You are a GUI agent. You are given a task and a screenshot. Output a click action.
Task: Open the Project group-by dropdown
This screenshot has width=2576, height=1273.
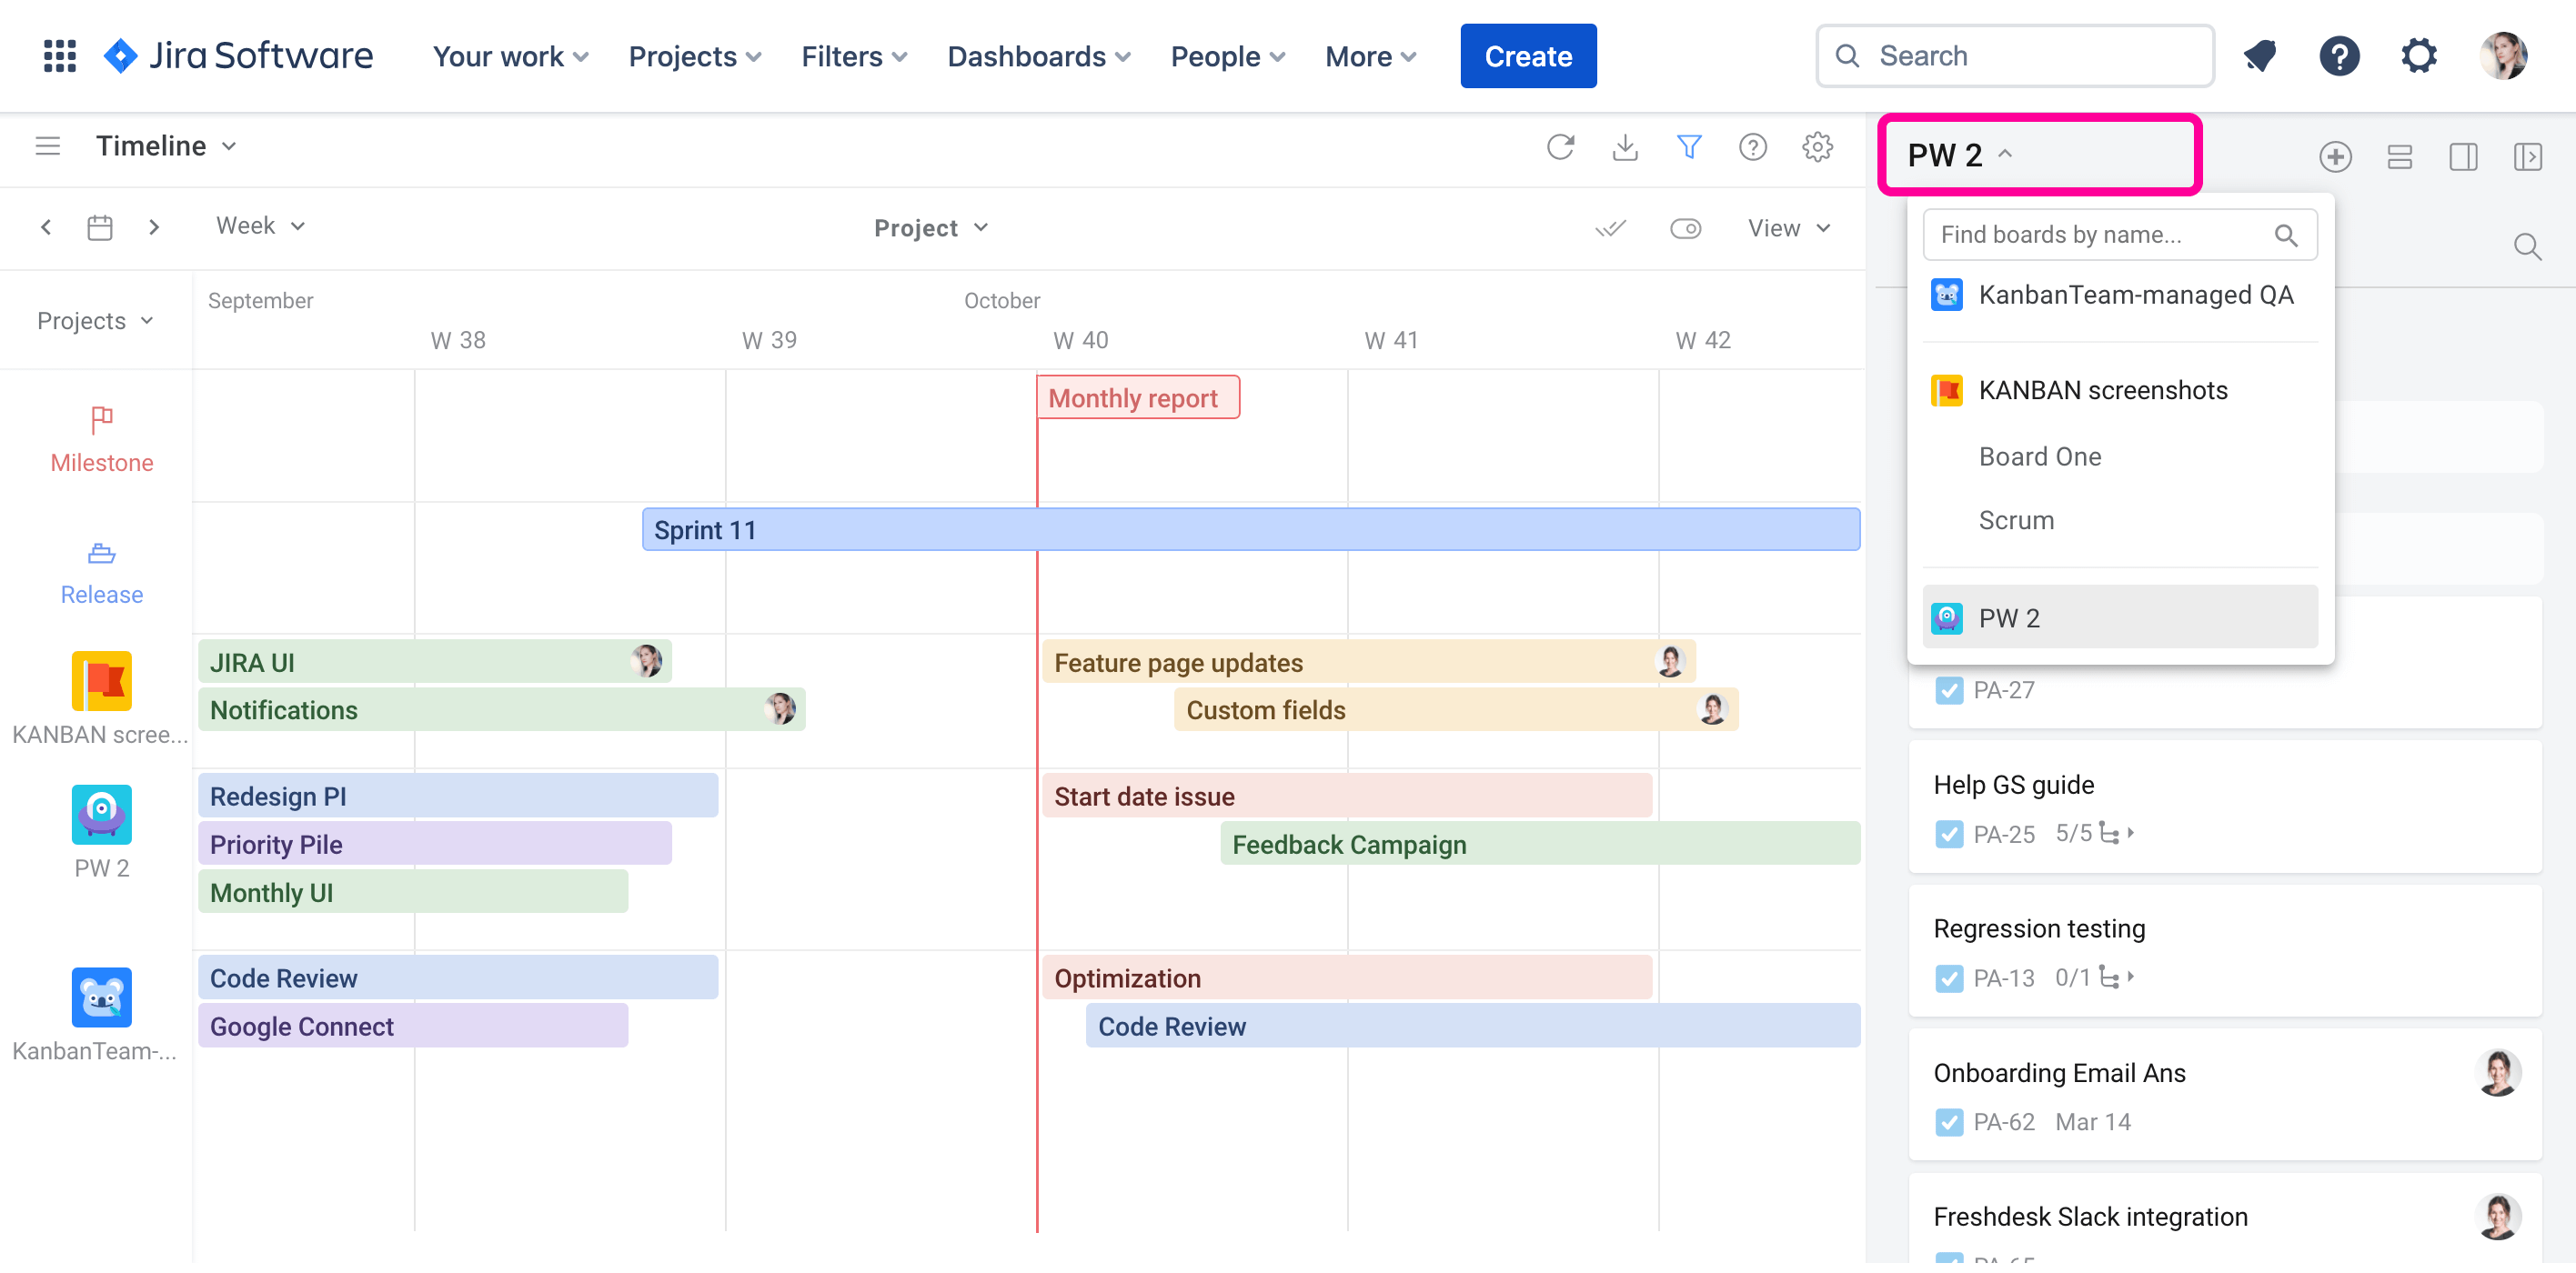coord(930,227)
